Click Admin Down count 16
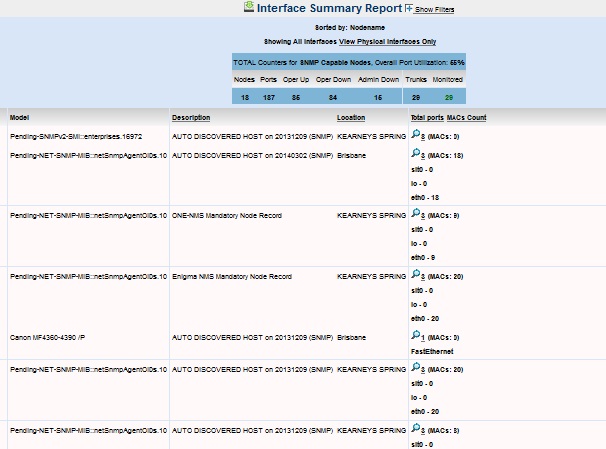Image resolution: width=606 pixels, height=449 pixels. tap(378, 98)
